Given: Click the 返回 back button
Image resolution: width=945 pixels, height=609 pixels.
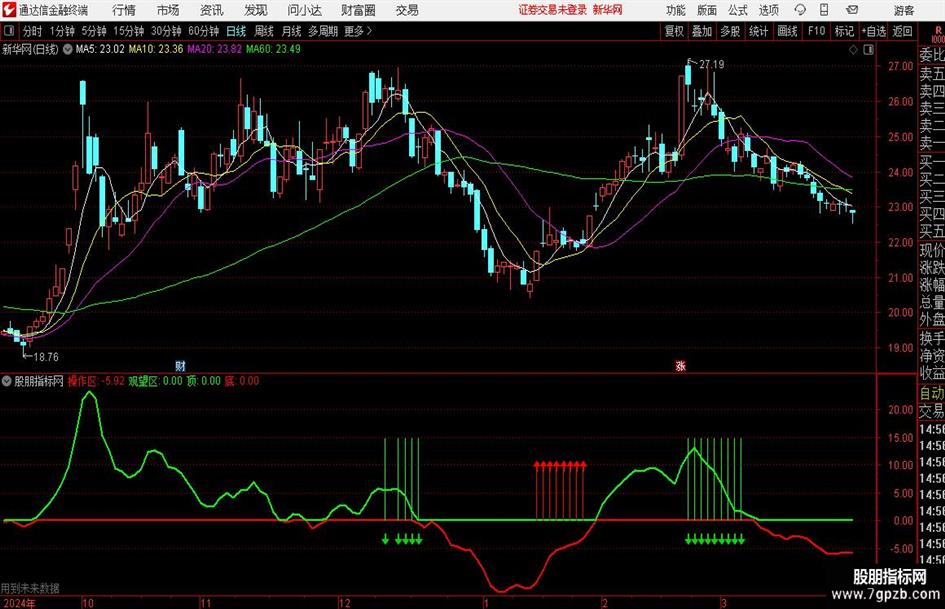Looking at the screenshot, I should pos(902,31).
